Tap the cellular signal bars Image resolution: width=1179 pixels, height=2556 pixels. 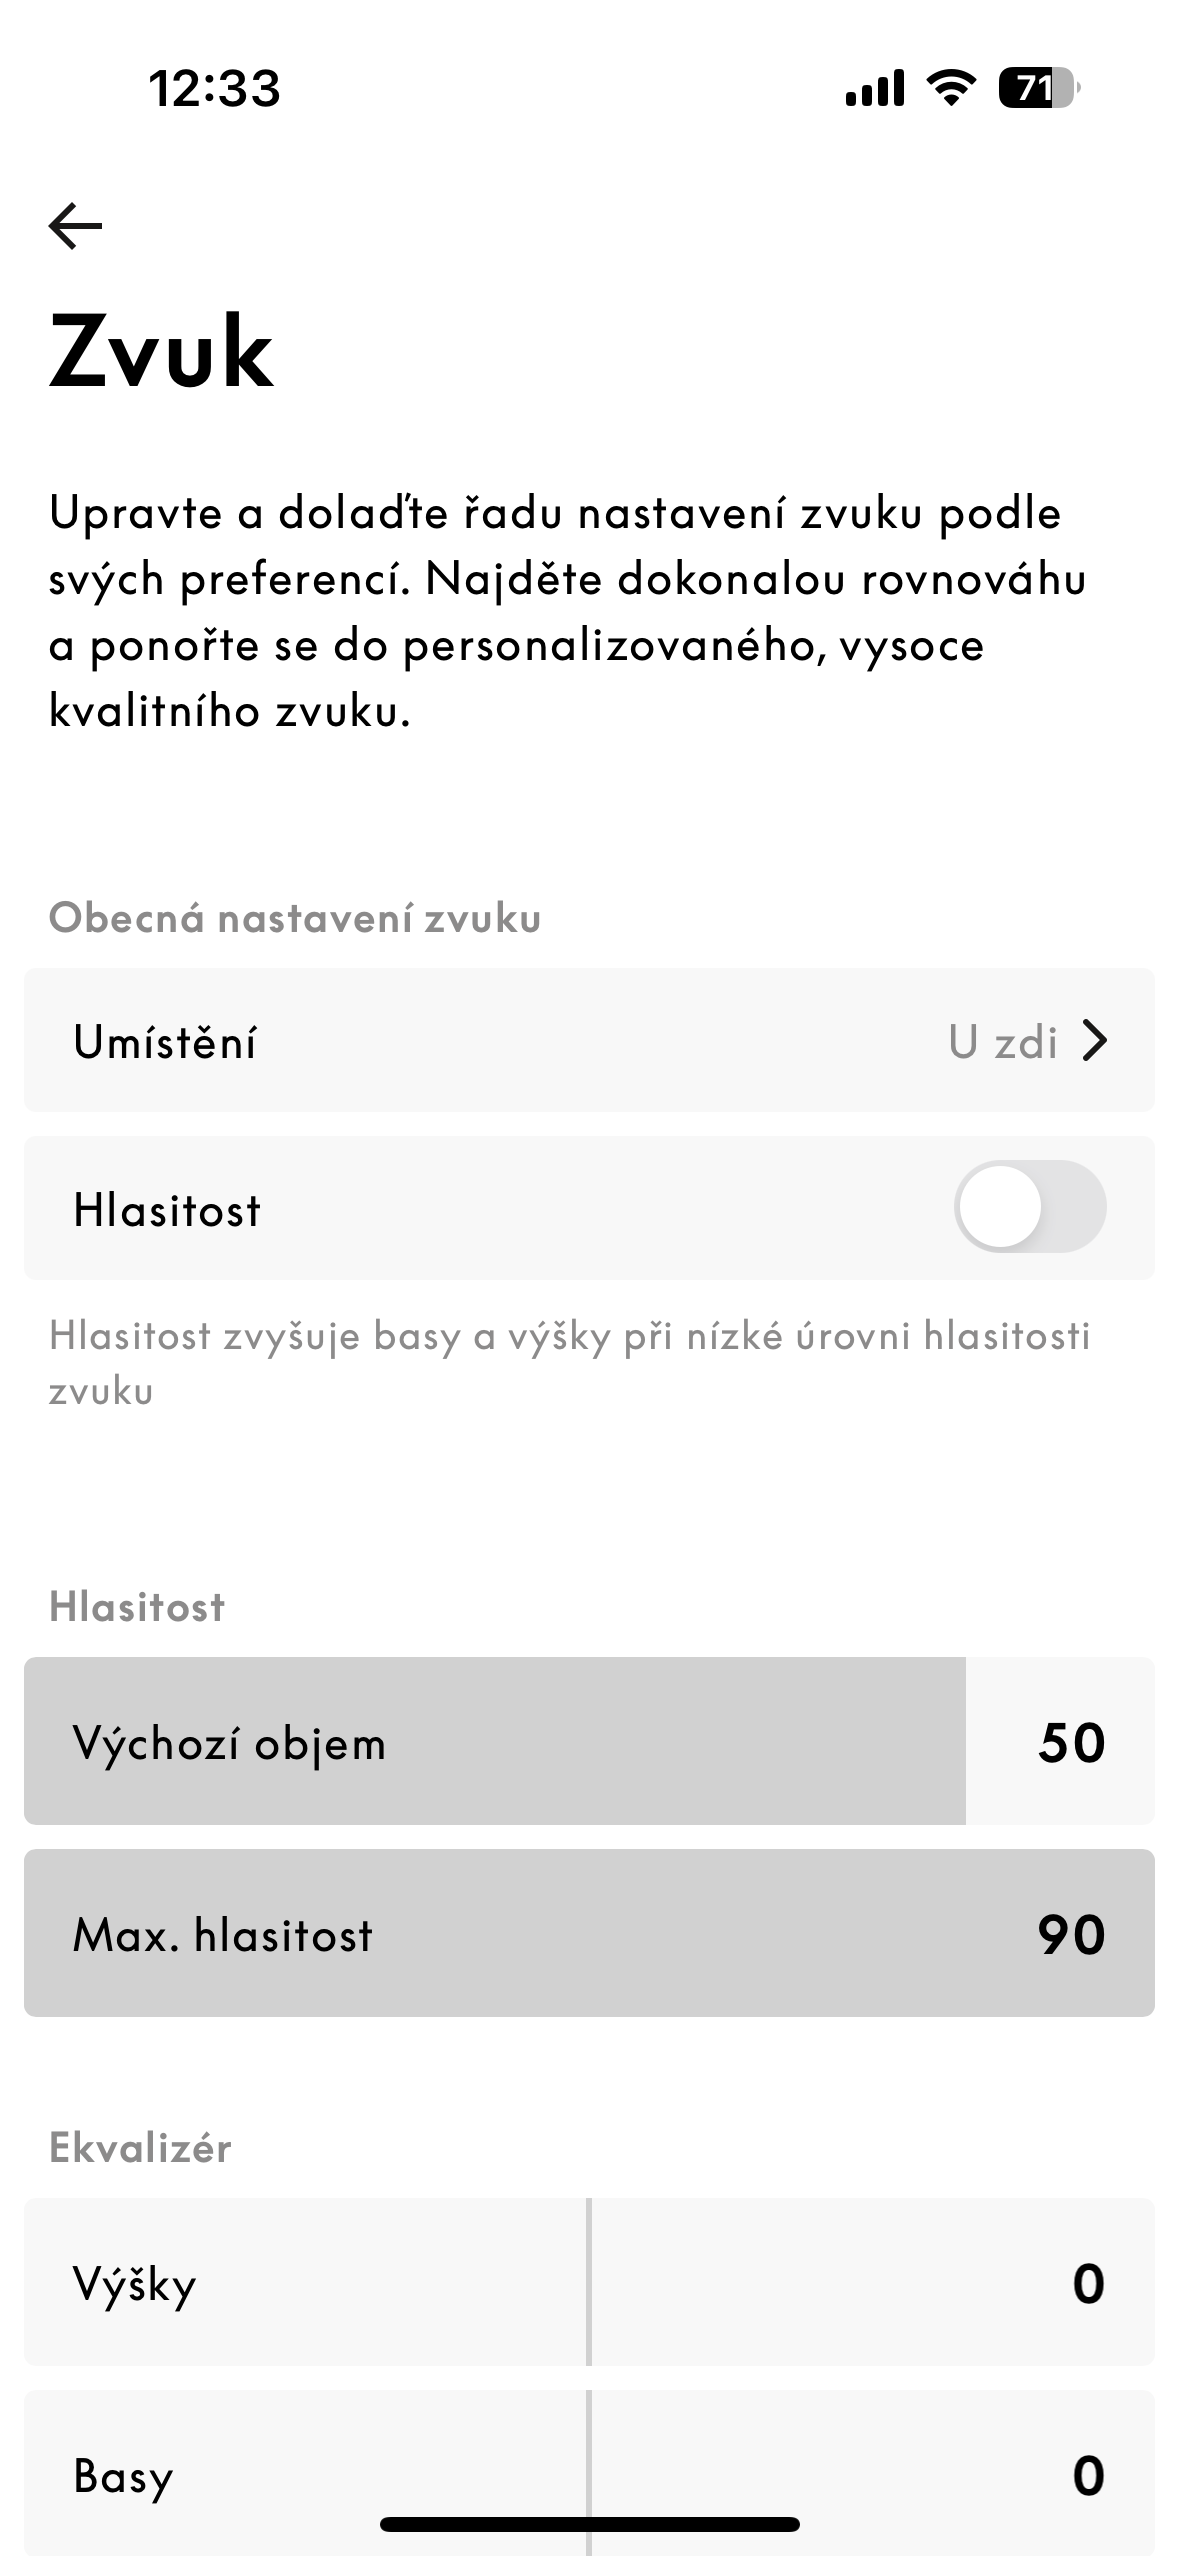874,88
